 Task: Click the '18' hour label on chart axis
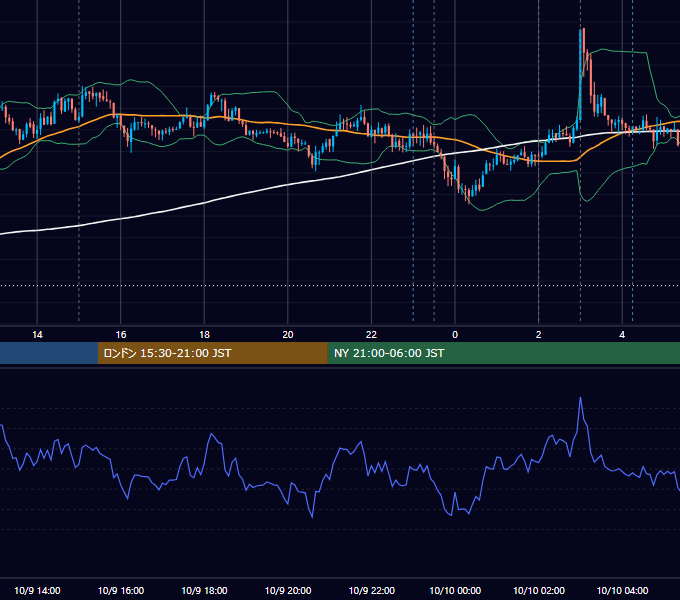coord(204,335)
